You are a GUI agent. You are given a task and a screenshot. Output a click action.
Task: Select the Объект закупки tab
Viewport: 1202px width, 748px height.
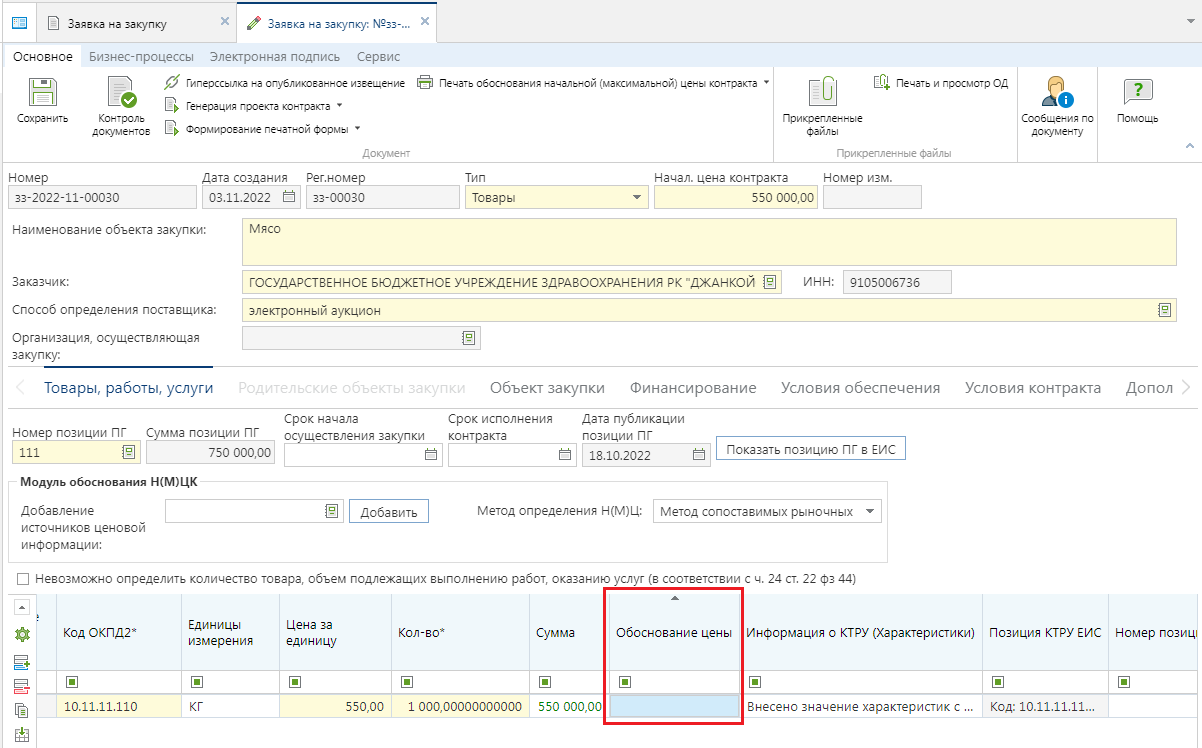[547, 388]
